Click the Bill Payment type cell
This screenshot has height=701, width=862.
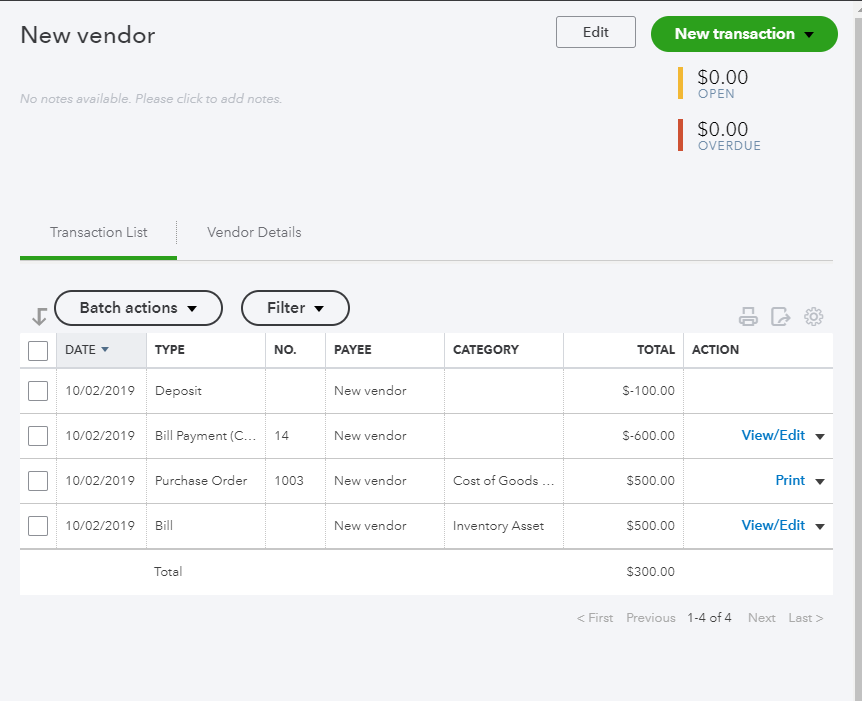pyautogui.click(x=205, y=435)
